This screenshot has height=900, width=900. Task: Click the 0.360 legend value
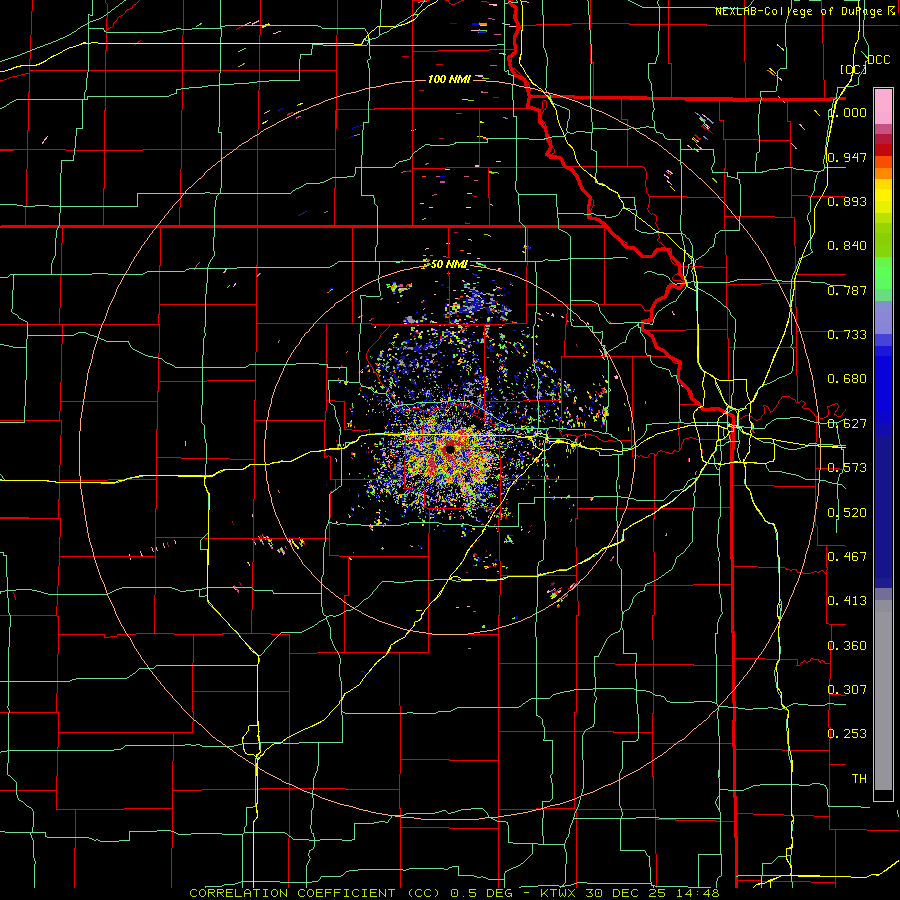[847, 646]
